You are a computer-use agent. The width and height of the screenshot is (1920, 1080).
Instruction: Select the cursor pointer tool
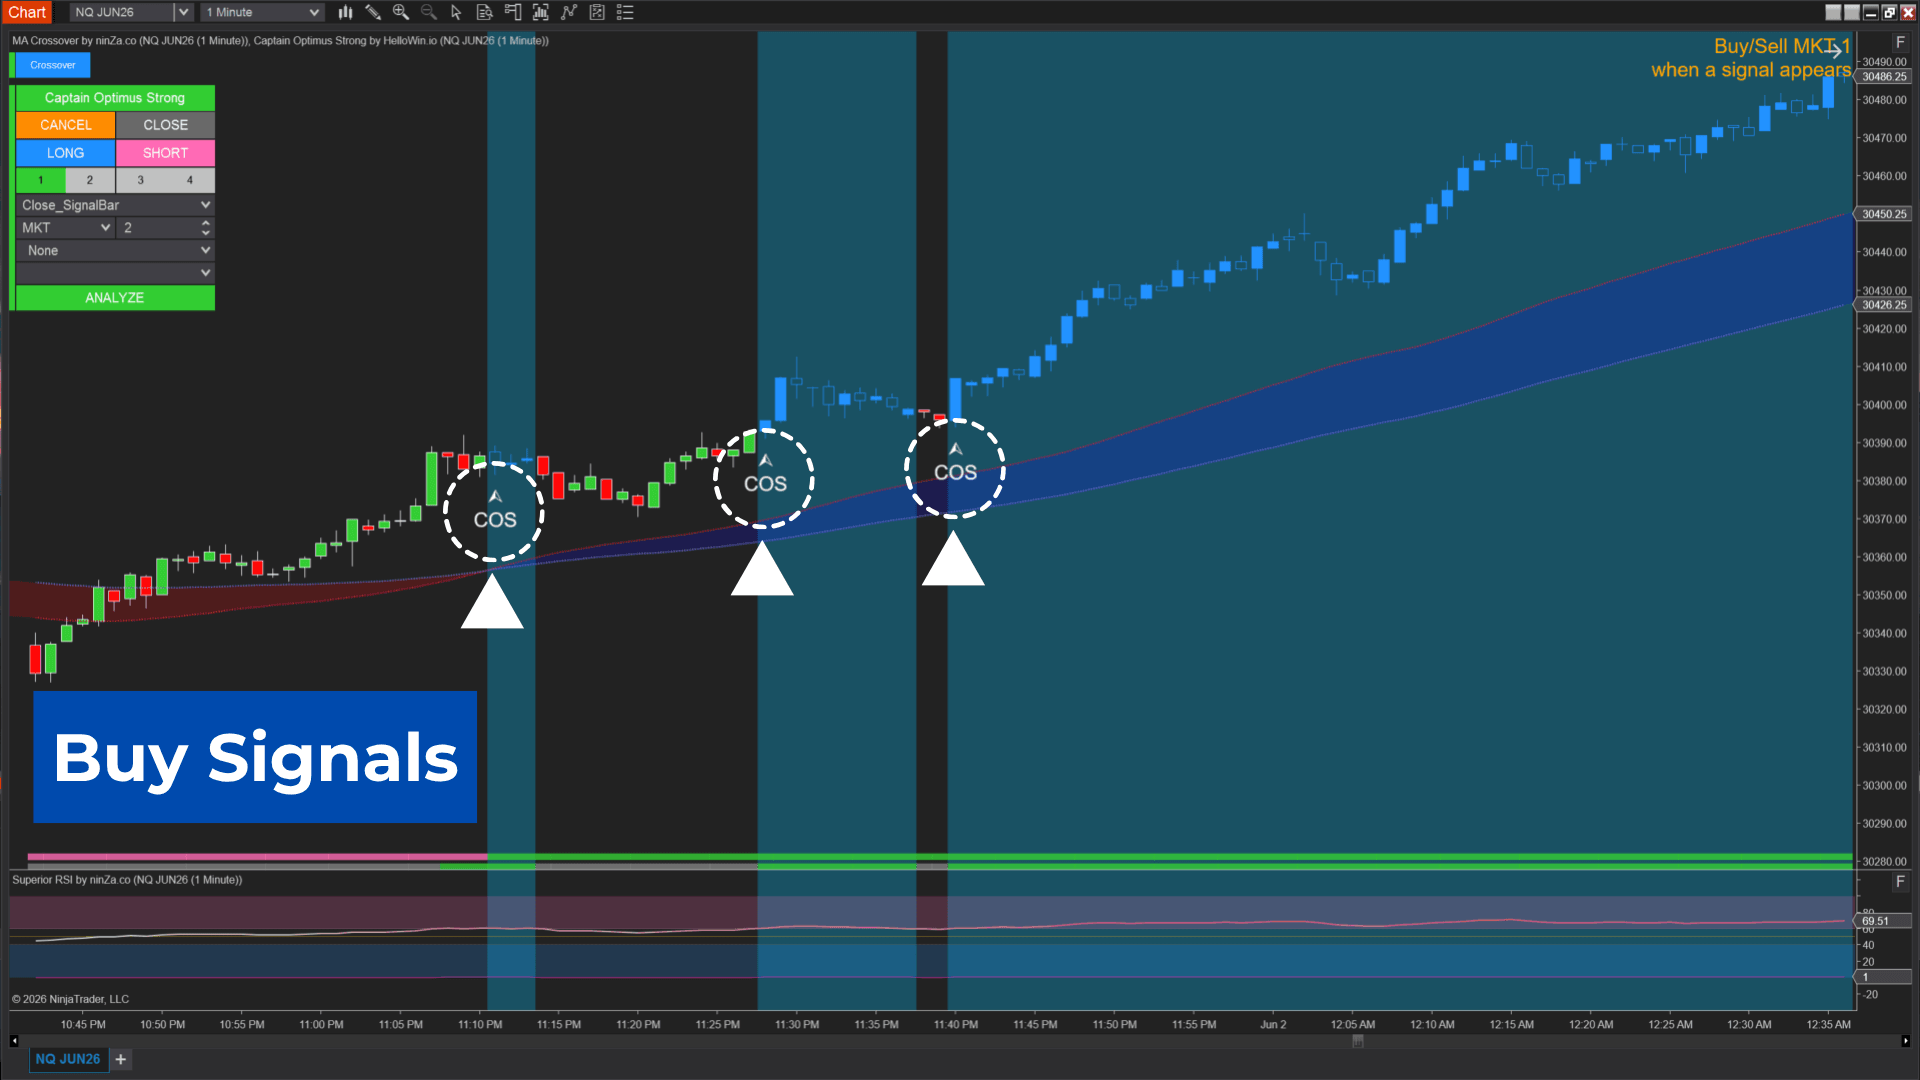[457, 12]
